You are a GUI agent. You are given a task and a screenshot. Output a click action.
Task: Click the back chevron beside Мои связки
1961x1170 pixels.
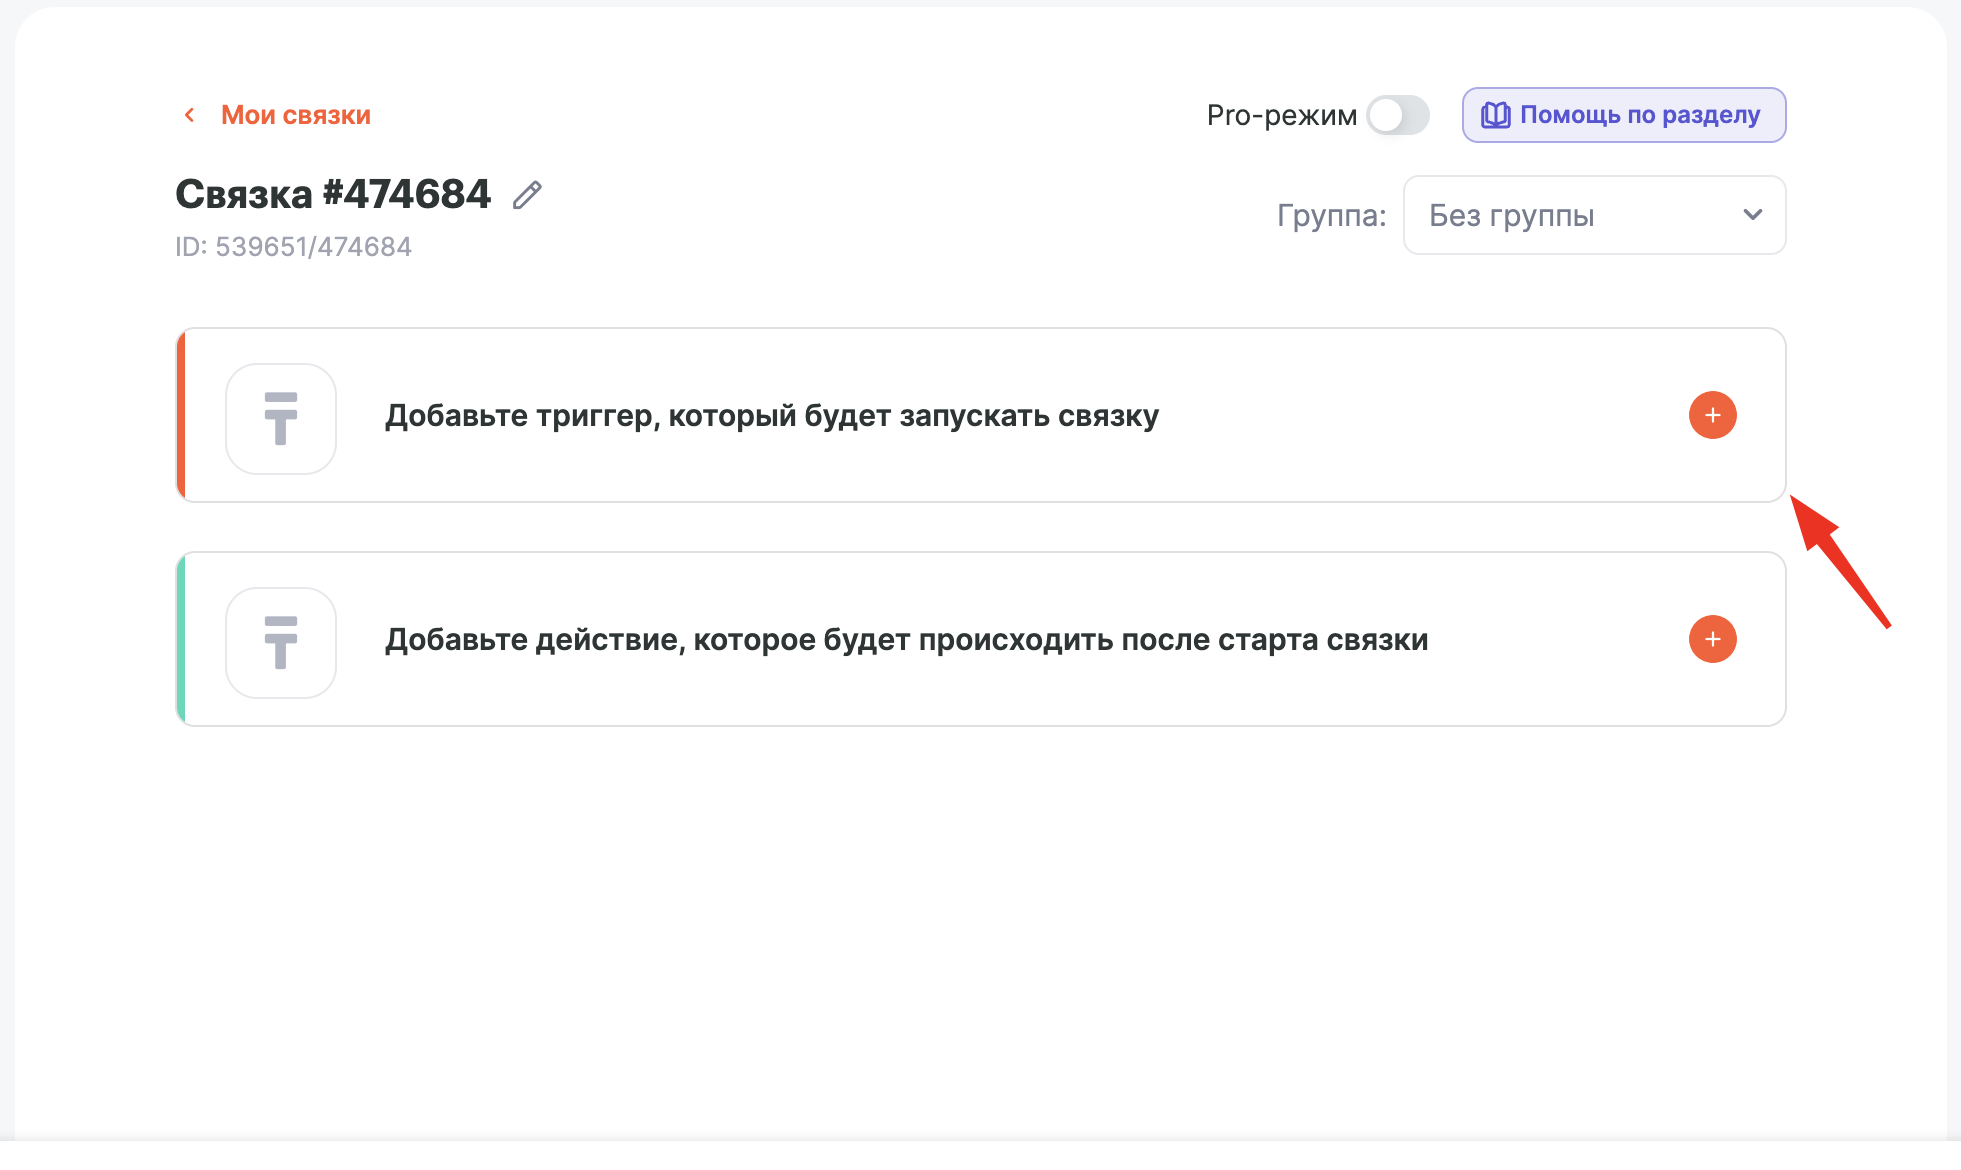189,115
